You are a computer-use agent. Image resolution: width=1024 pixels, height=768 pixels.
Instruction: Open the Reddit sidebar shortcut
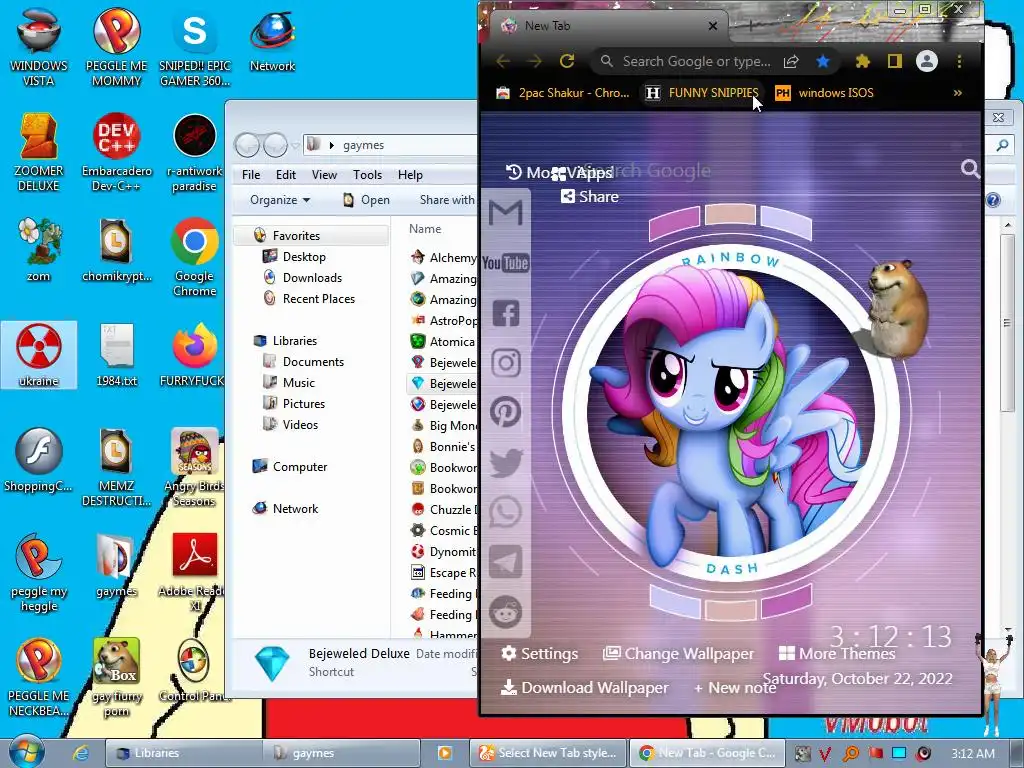coord(506,612)
